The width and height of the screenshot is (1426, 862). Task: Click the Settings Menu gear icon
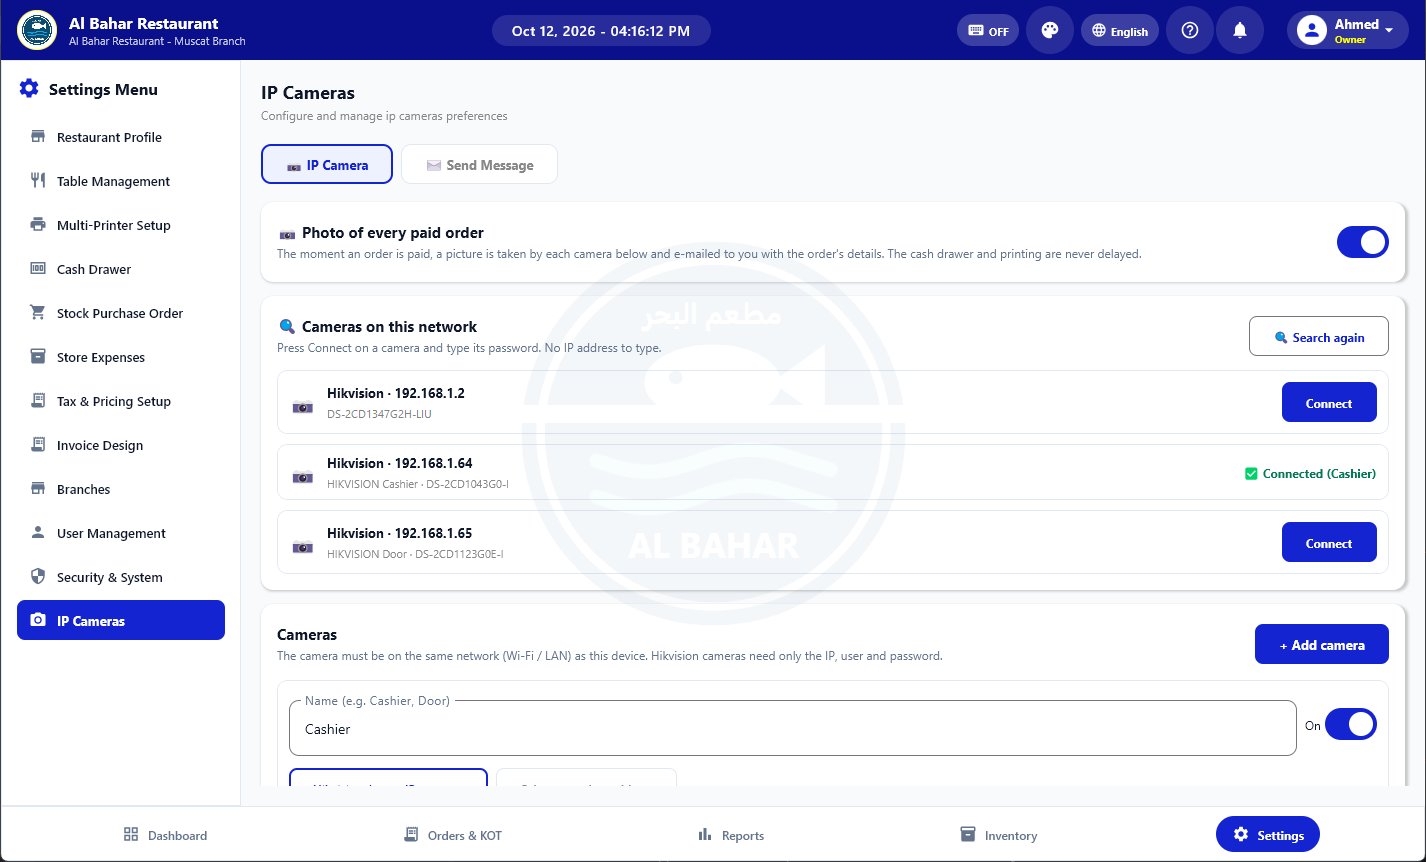[29, 89]
